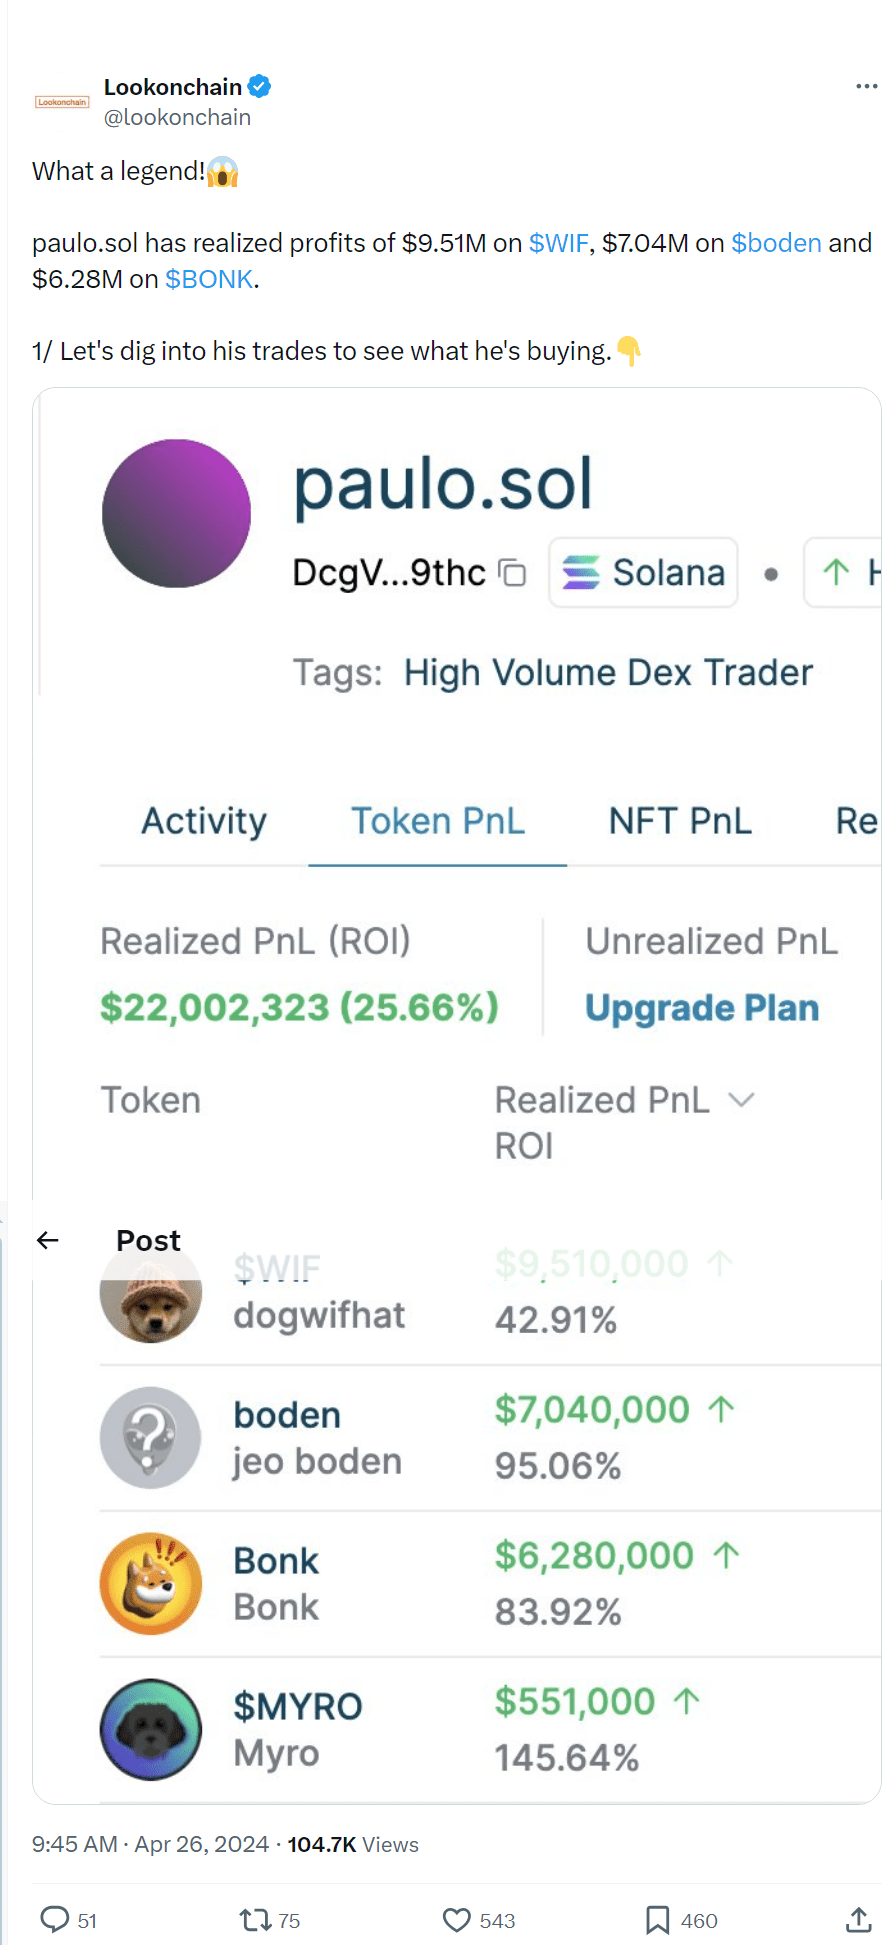Switch to the Token PnL tab
Viewport: 890px width, 1945px height.
pyautogui.click(x=437, y=821)
